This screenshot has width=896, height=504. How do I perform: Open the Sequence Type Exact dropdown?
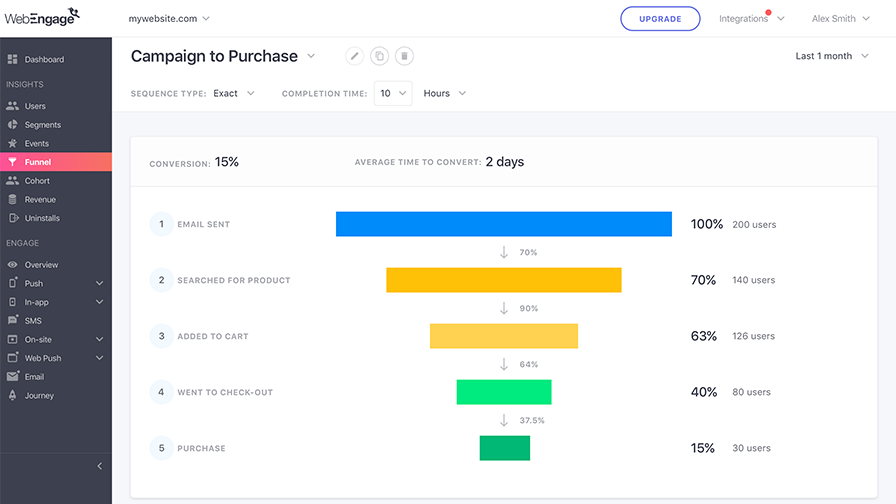[234, 93]
